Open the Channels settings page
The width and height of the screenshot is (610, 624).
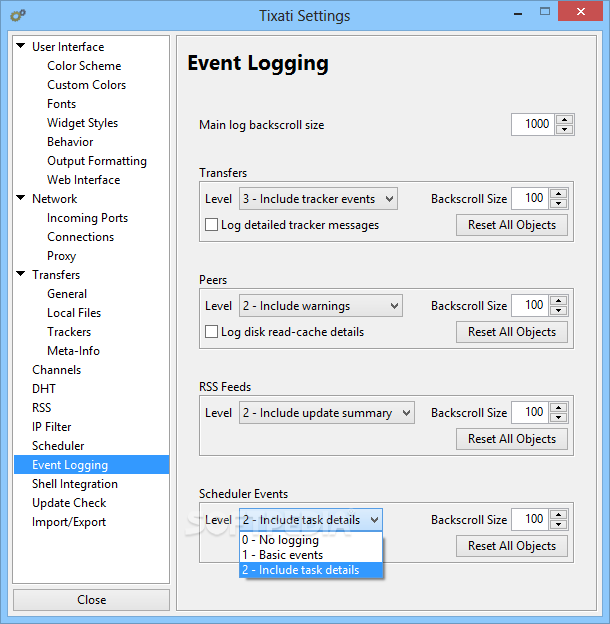coord(57,370)
